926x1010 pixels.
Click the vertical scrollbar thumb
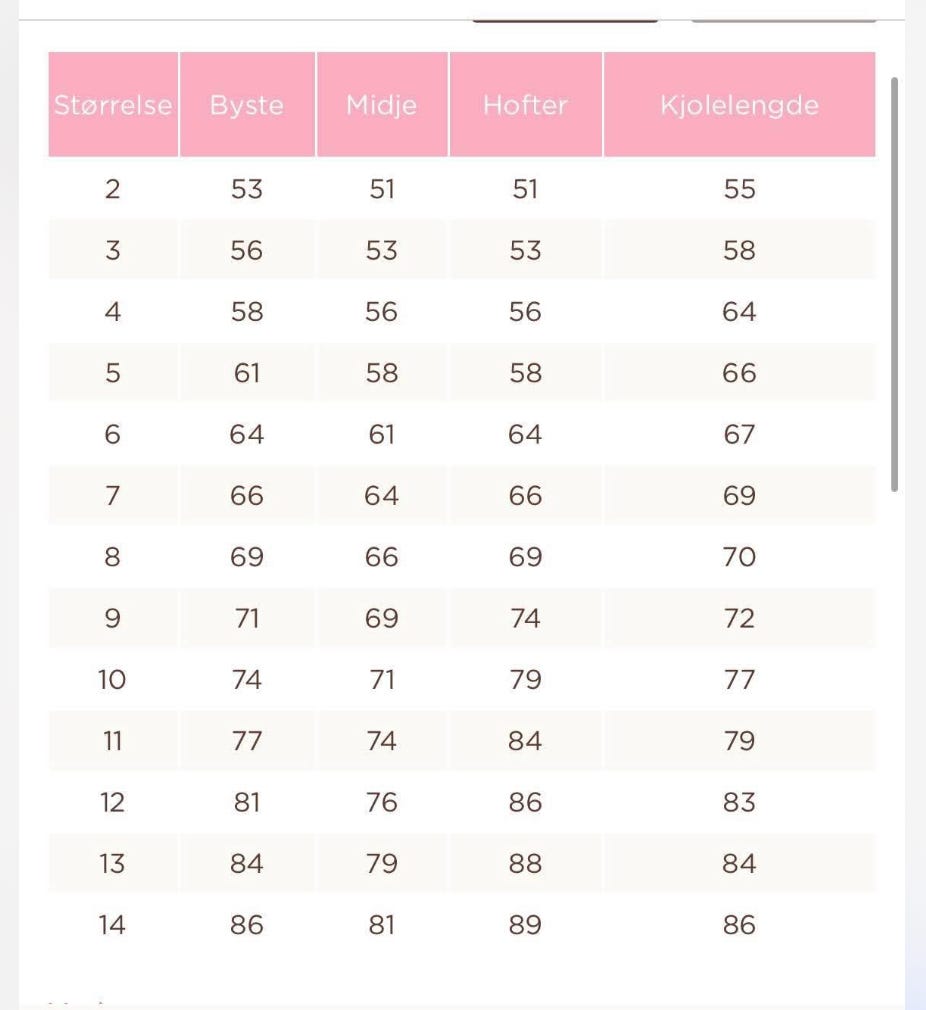click(894, 284)
